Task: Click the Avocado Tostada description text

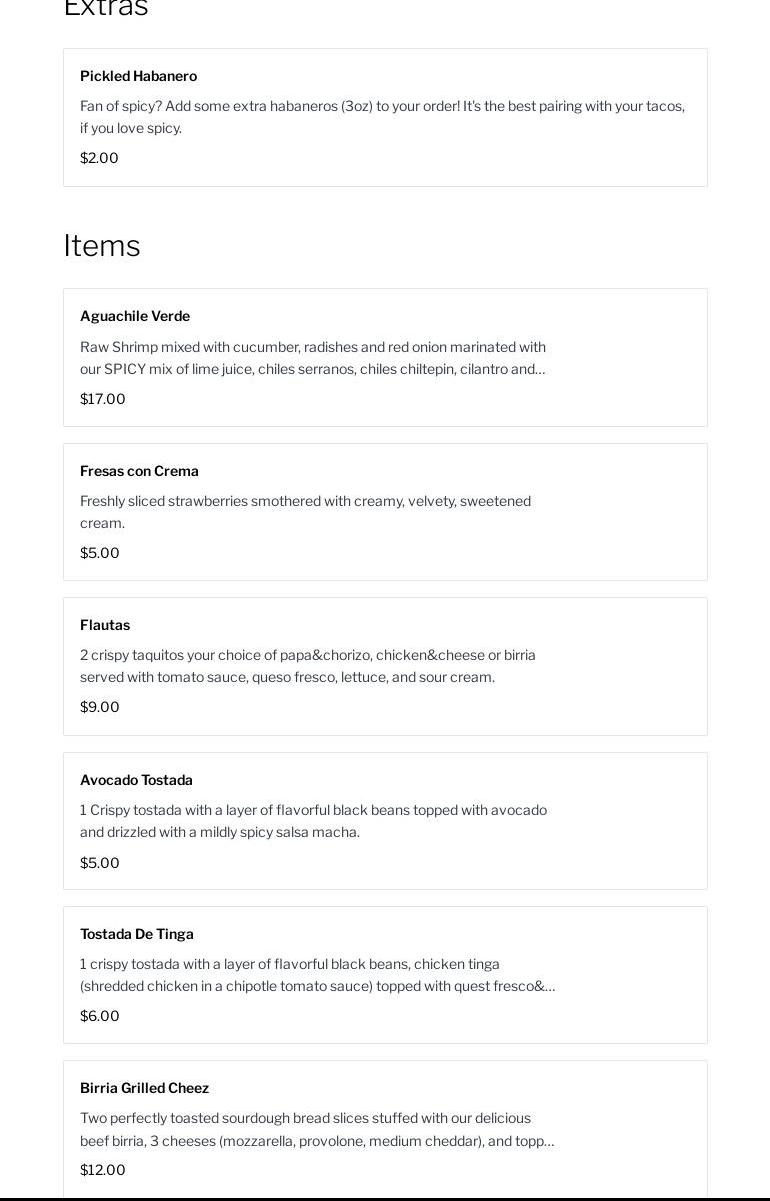Action: click(x=313, y=821)
